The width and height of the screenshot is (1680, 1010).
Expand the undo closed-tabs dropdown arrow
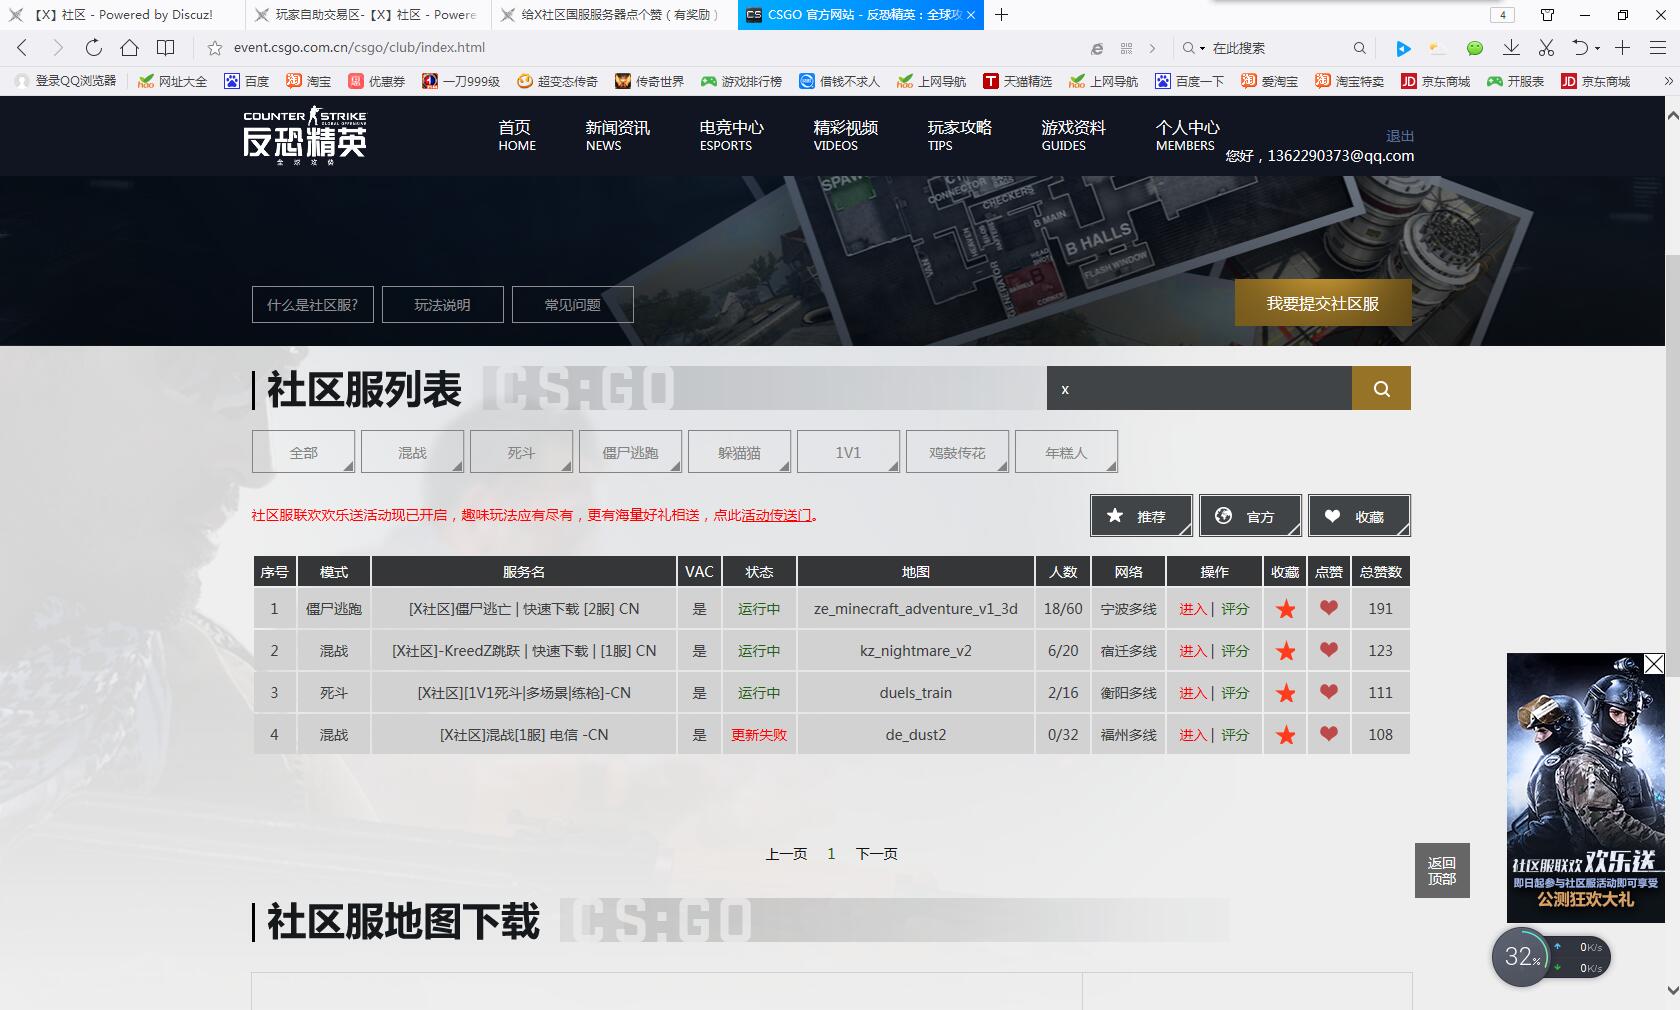click(1597, 48)
